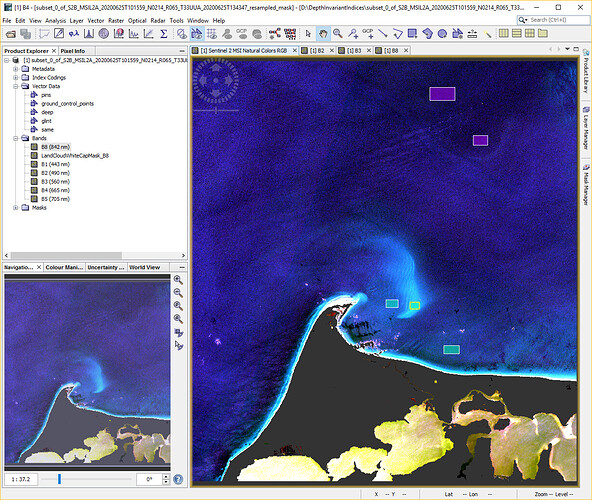Switch to the Colour Manipulation tab

[64, 267]
